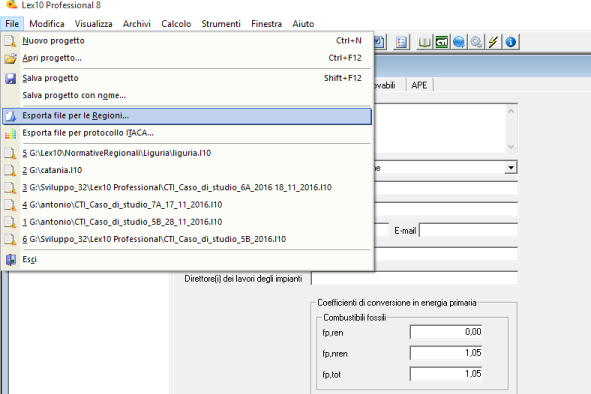Open recent file G:\catania.l10
Image resolution: width=591 pixels, height=394 pixels.
(x=187, y=170)
